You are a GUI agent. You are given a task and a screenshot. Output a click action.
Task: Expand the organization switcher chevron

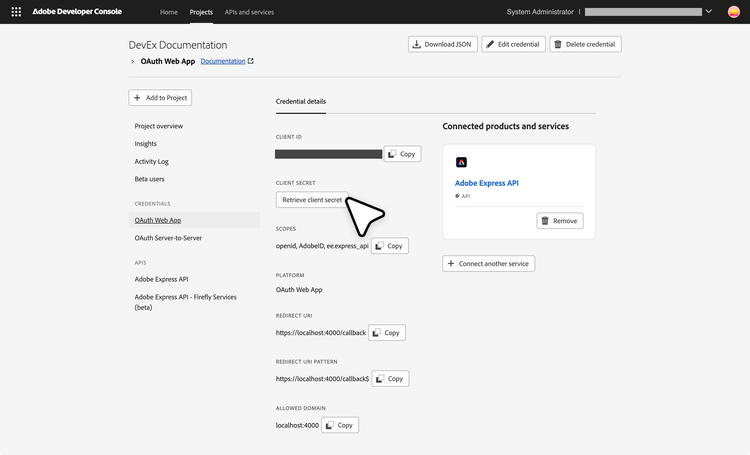click(709, 11)
